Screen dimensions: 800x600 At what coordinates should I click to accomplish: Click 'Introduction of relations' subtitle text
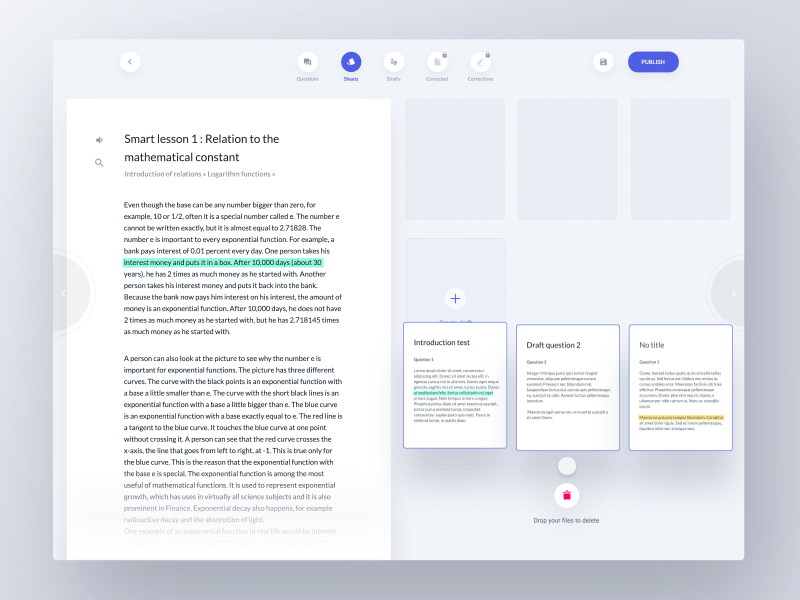(163, 174)
